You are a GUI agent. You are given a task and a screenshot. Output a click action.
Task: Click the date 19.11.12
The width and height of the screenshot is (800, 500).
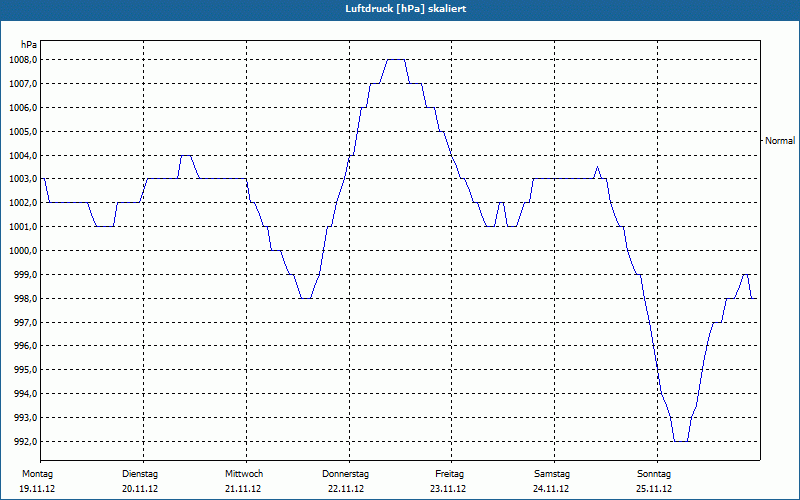(x=37, y=489)
